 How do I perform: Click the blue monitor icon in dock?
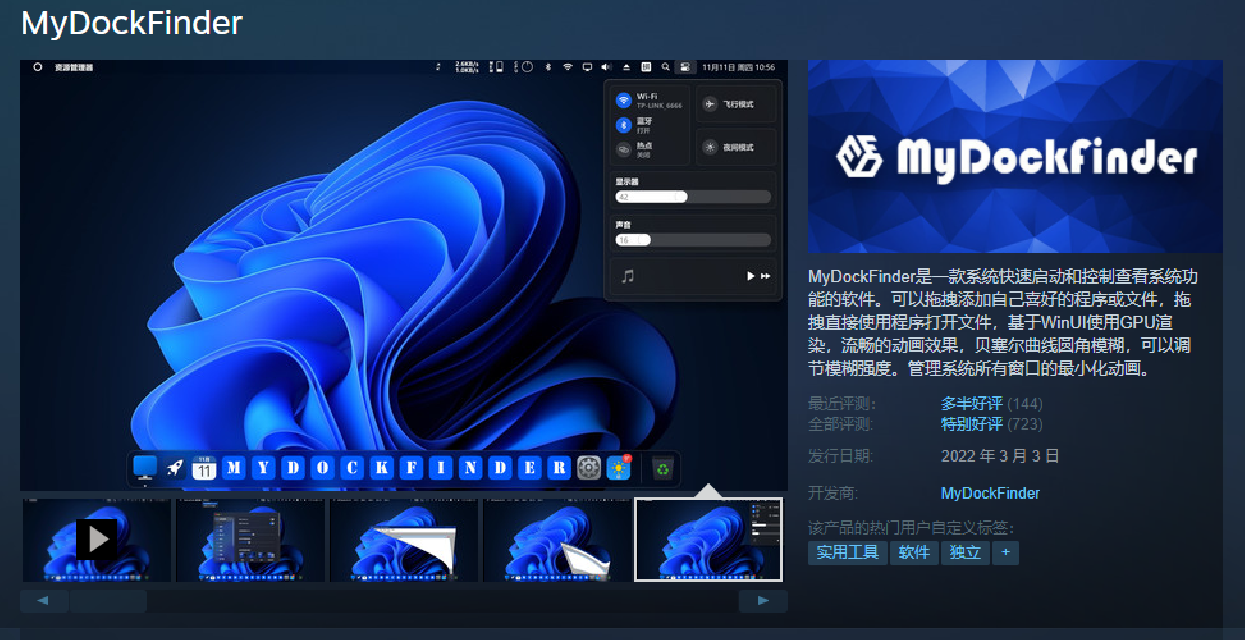pyautogui.click(x=146, y=467)
